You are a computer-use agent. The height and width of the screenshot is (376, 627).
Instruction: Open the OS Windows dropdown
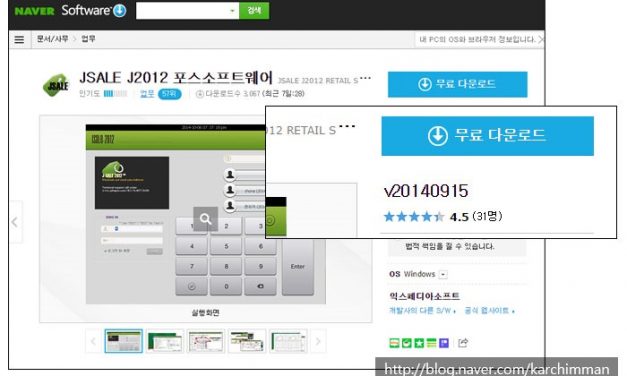(x=443, y=274)
